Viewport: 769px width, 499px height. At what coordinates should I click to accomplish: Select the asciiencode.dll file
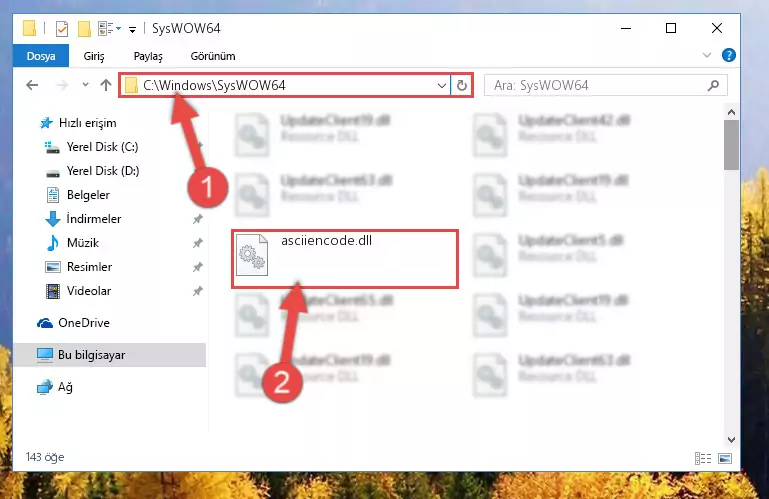tap(345, 259)
